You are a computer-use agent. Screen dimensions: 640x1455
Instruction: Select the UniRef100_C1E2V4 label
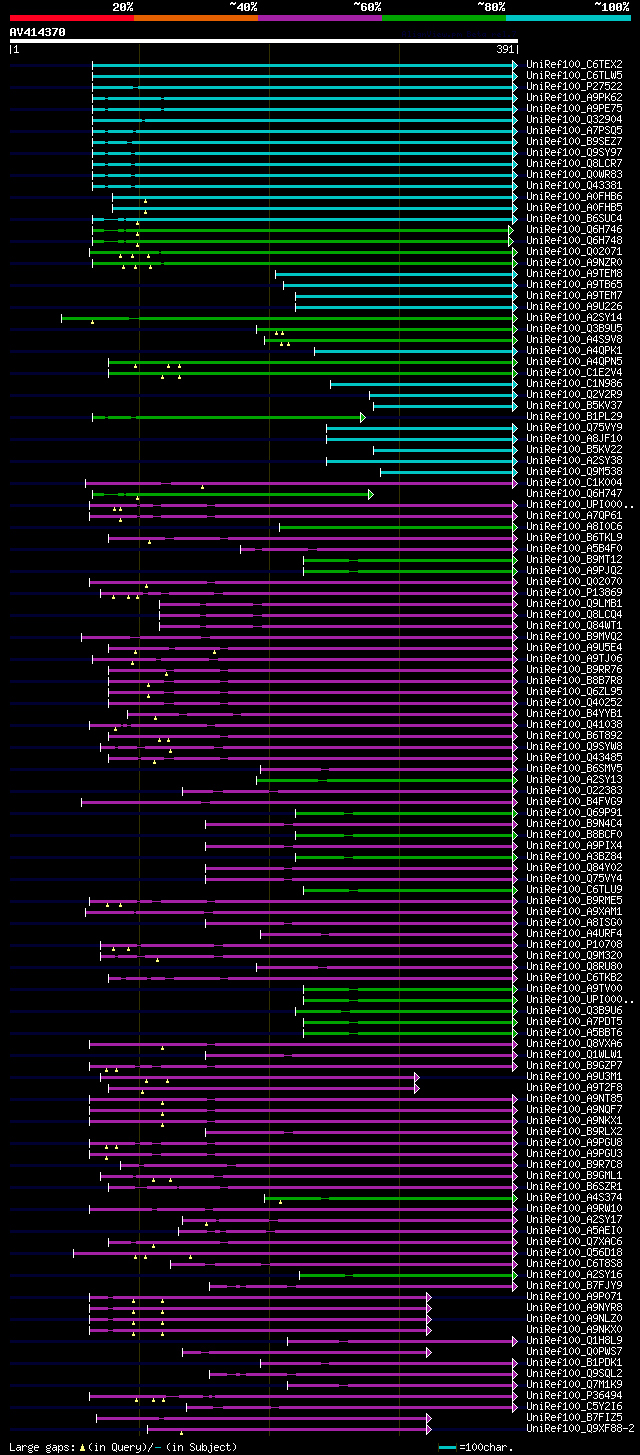[574, 372]
